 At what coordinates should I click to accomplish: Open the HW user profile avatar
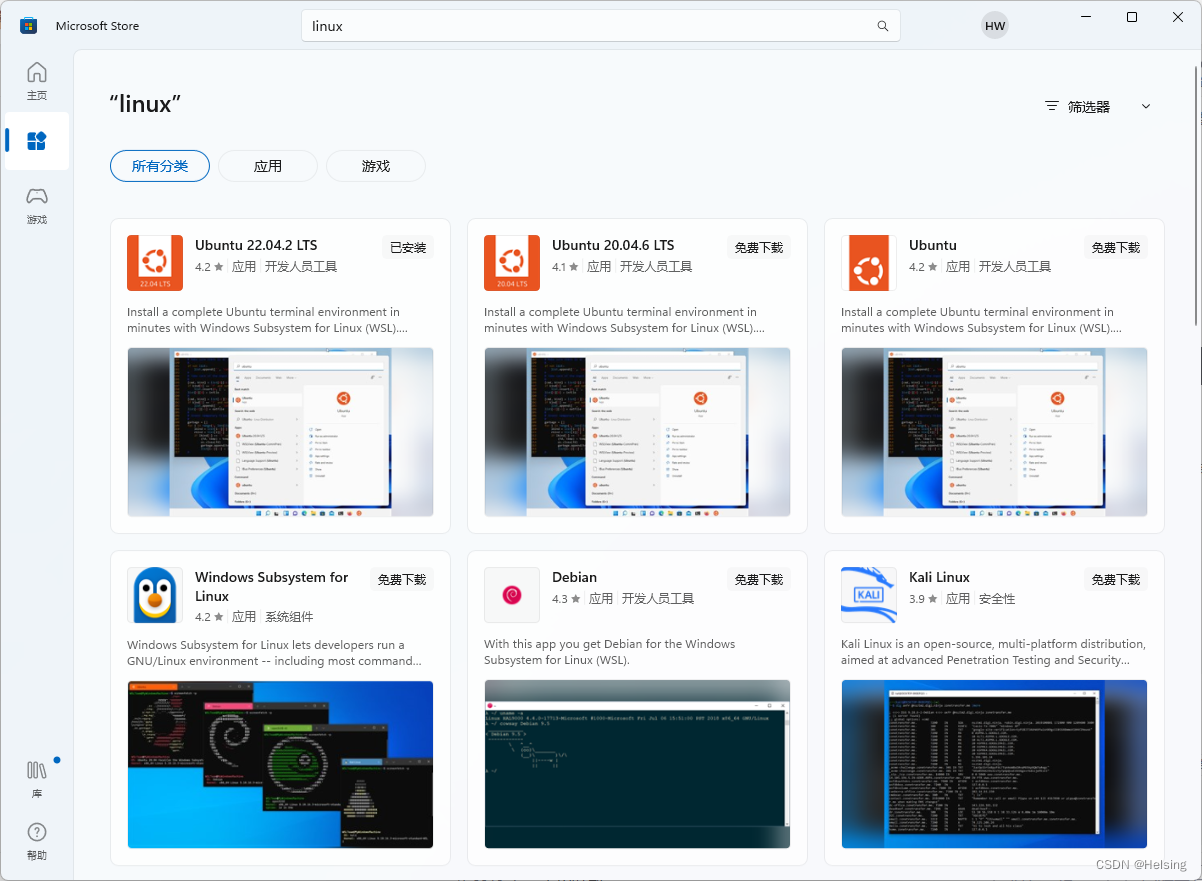tap(995, 26)
